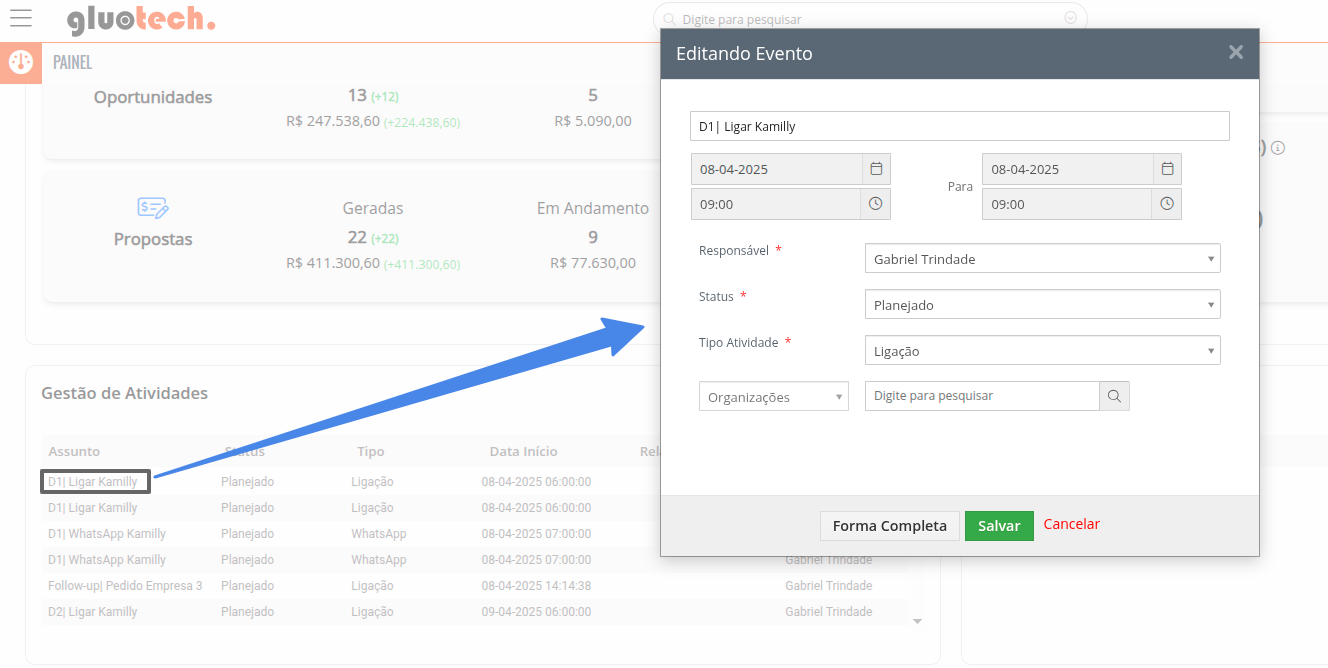Image resolution: width=1328 pixels, height=668 pixels.
Task: Click the magnifier search icon beside Organizações
Action: click(1114, 397)
